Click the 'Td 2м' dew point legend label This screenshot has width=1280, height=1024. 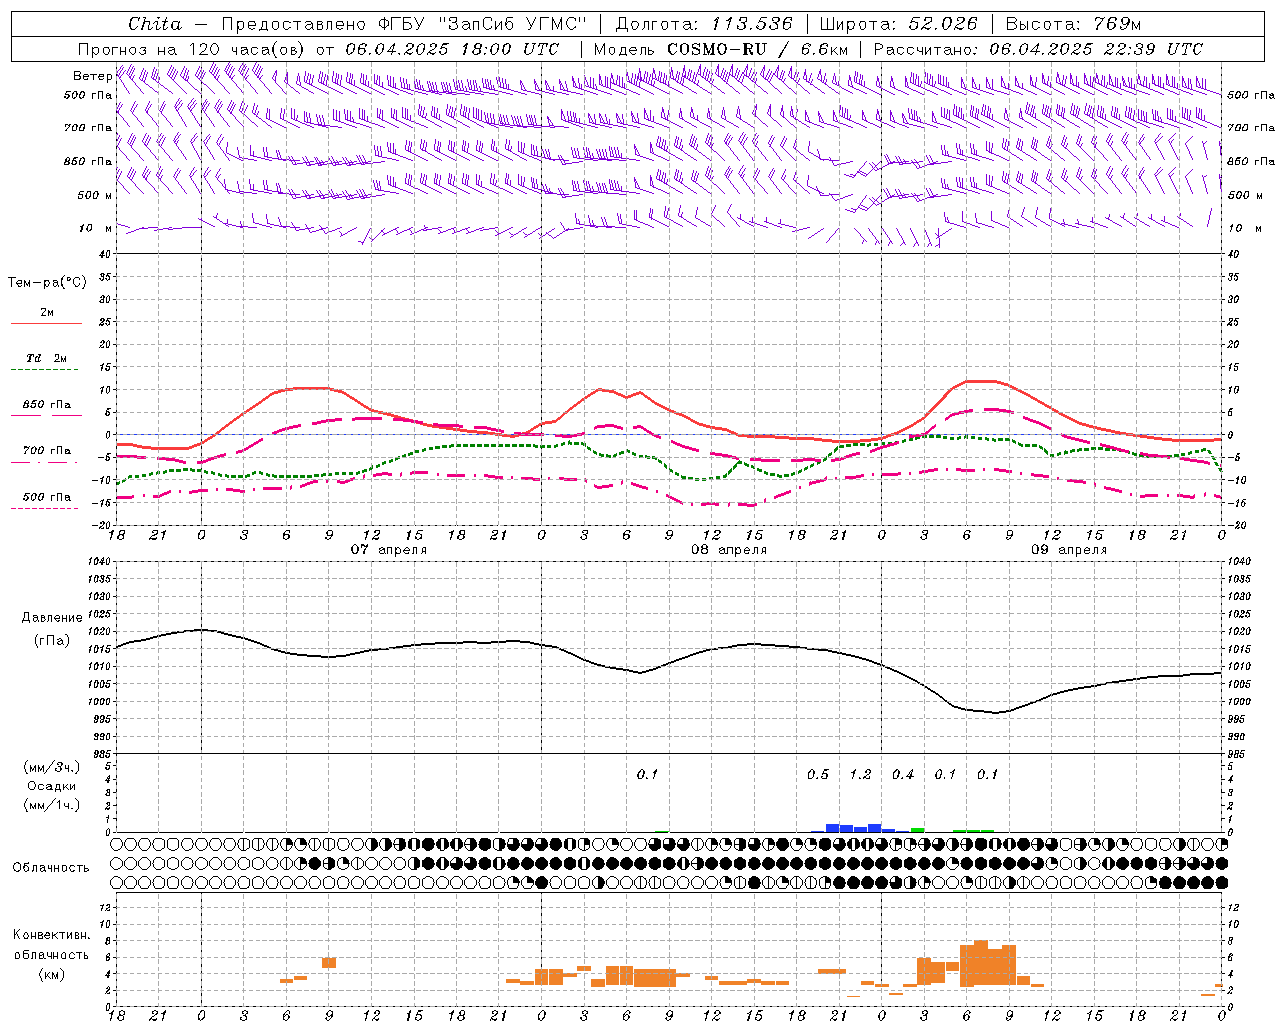pos(47,358)
